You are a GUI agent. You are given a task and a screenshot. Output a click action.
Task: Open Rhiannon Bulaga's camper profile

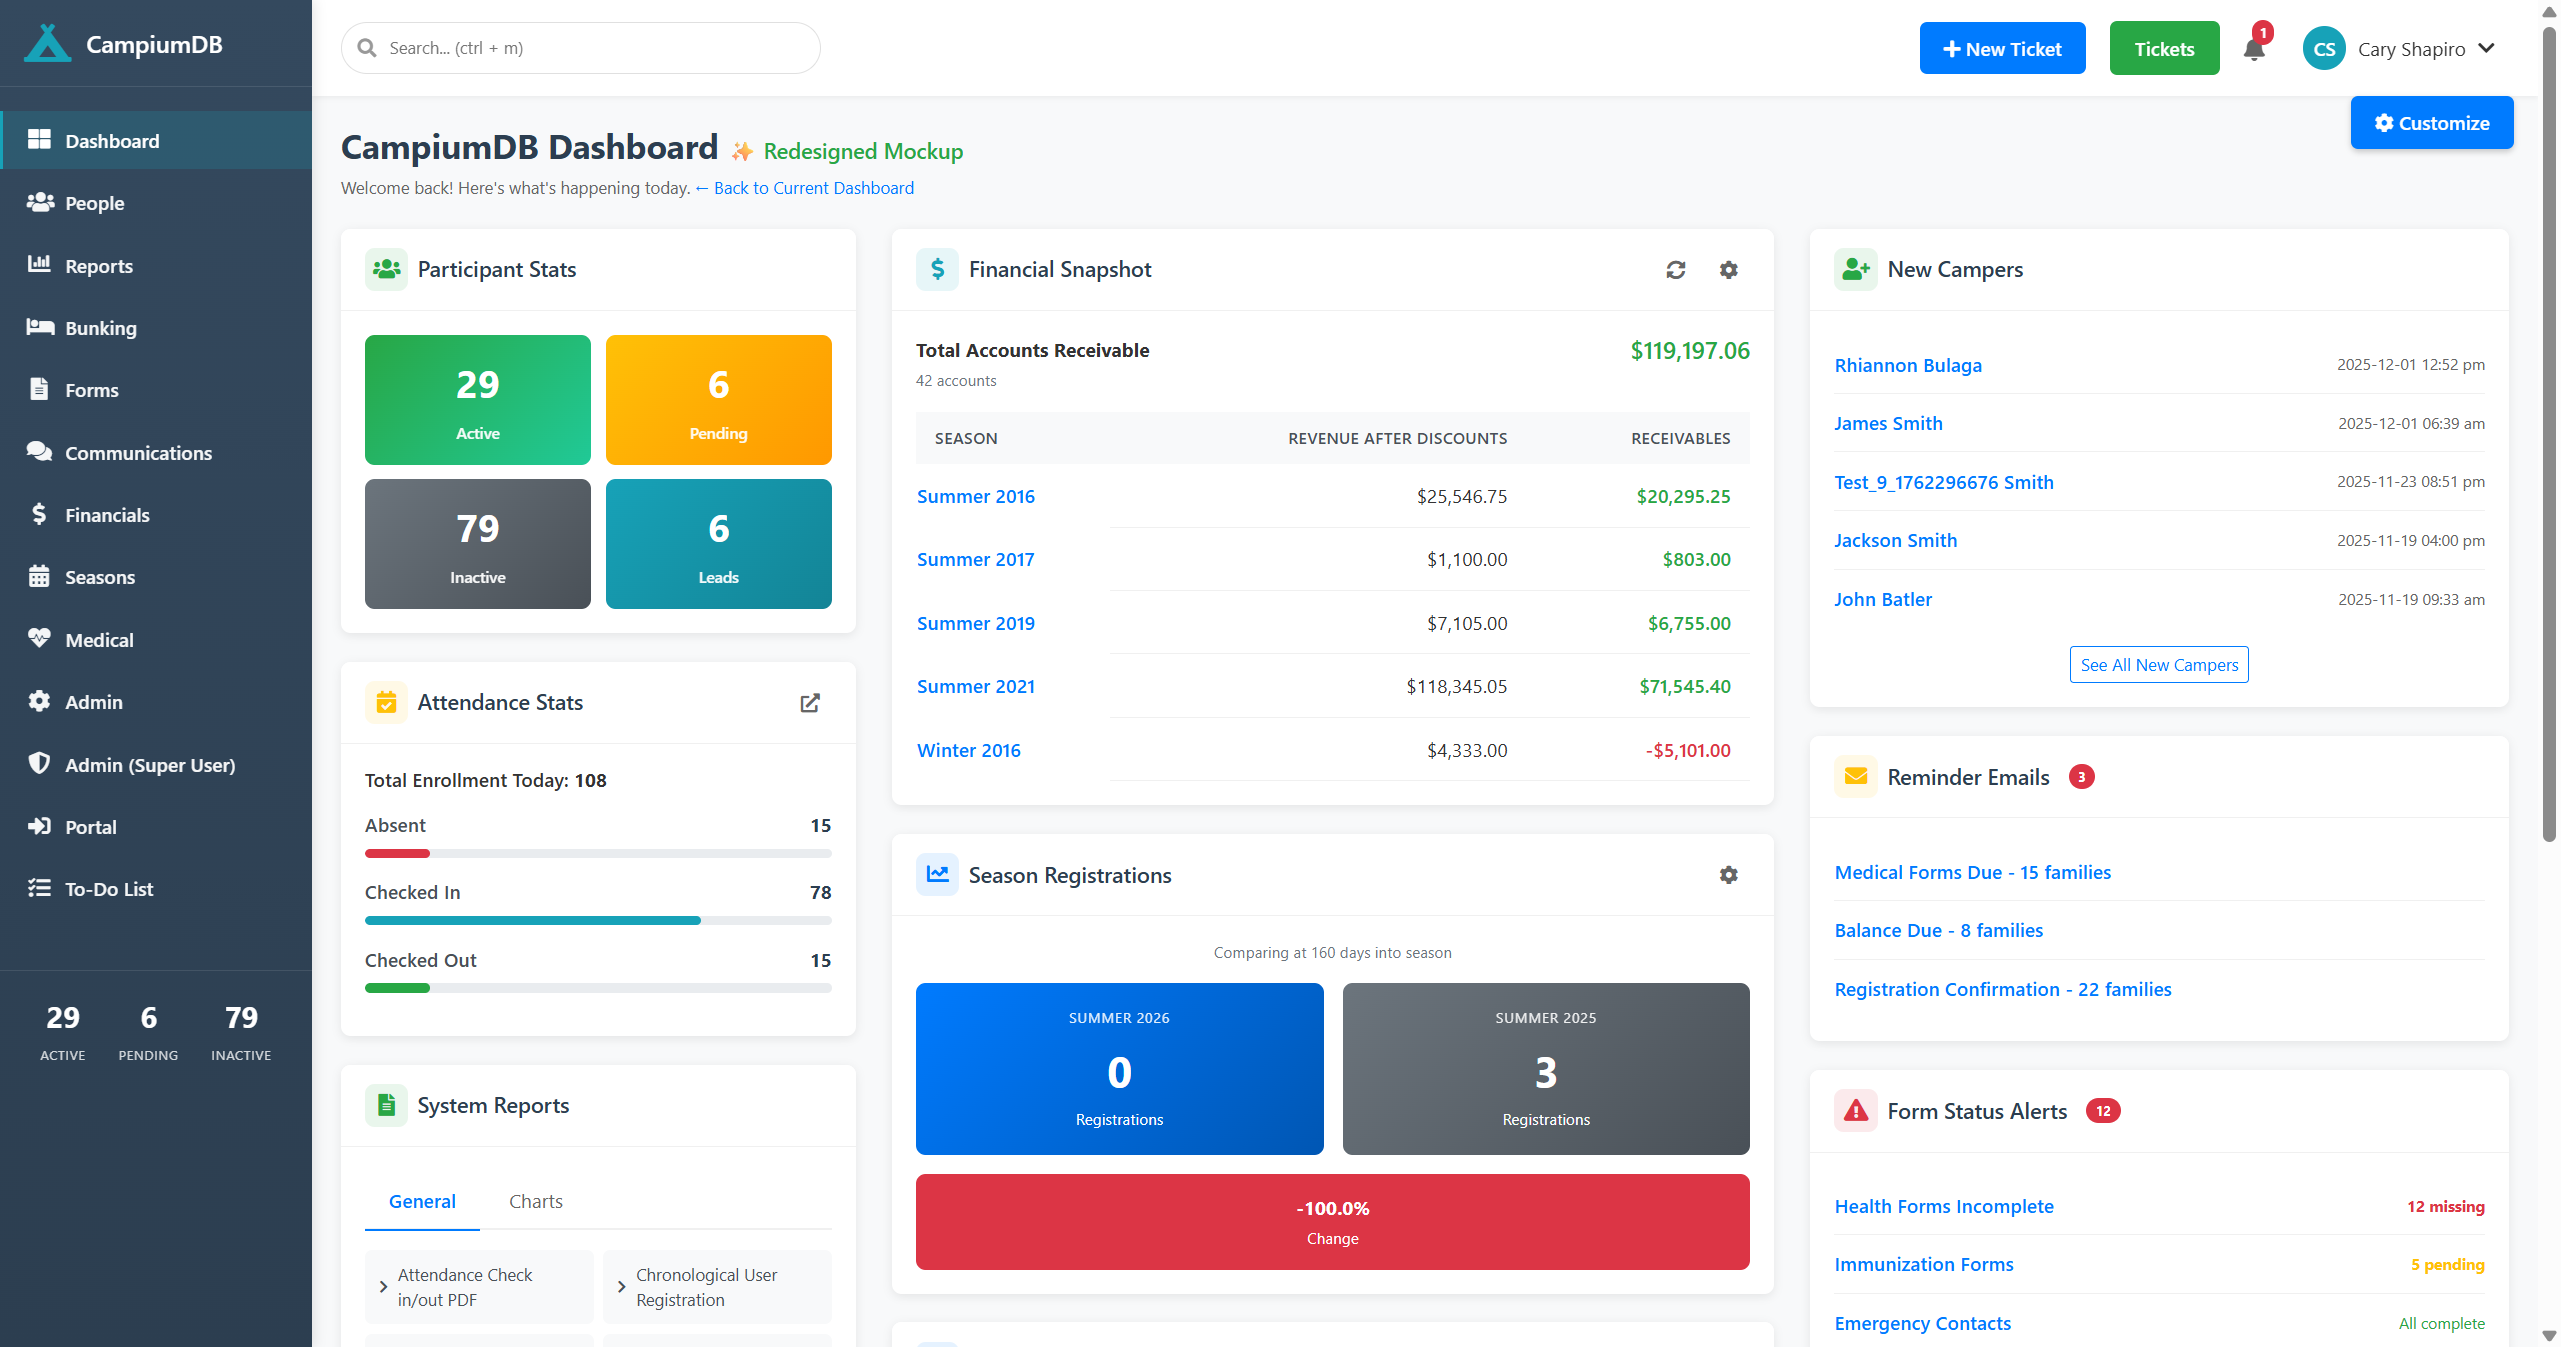pos(1908,365)
